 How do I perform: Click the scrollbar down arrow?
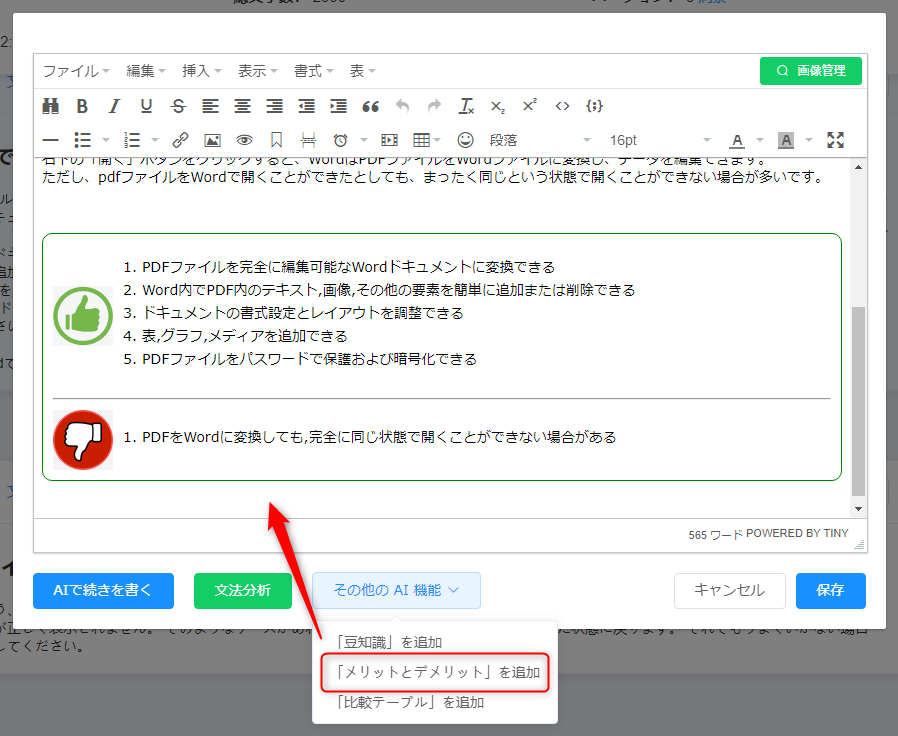pyautogui.click(x=858, y=509)
